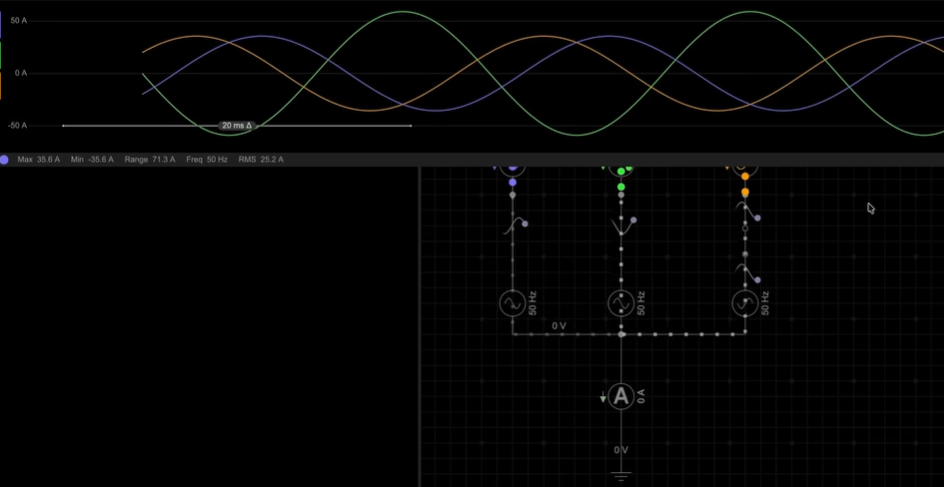
Task: Select the green trace color bar in scope legend
Action: [x=1, y=52]
